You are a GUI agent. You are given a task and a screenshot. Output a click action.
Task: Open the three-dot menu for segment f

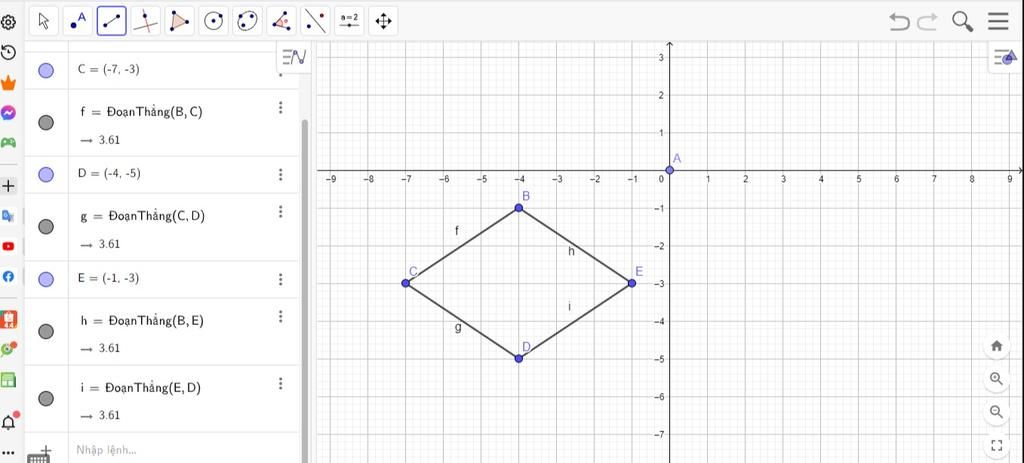(x=281, y=108)
